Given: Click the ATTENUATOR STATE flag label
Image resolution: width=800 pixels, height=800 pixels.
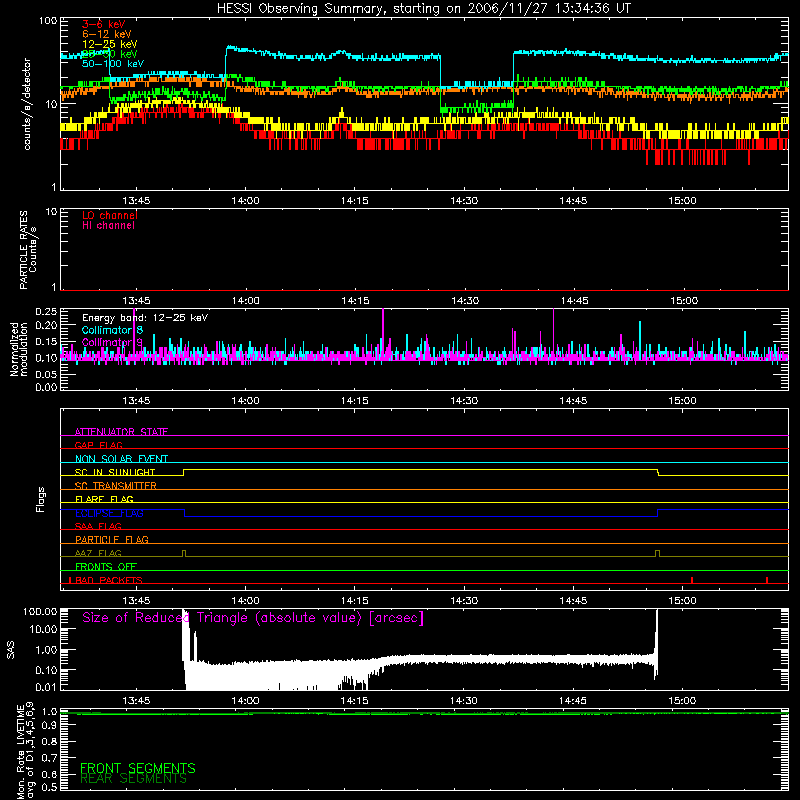Looking at the screenshot, I should [121, 432].
